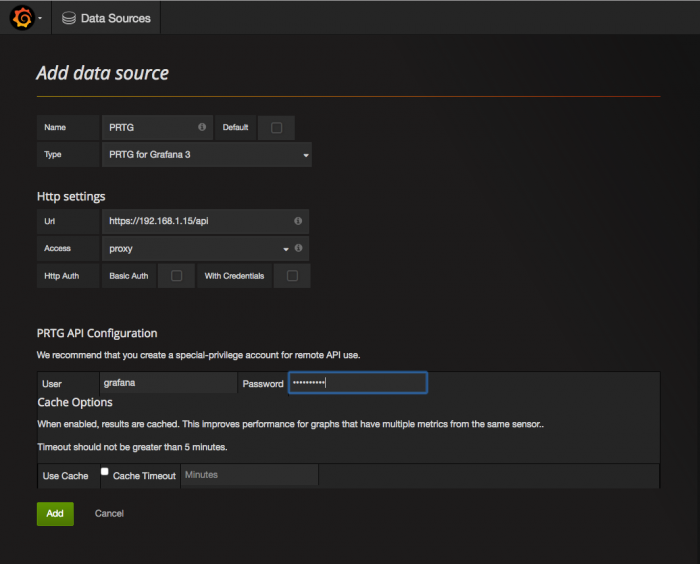Click the info icon in Url field
The image size is (700, 564).
[298, 221]
